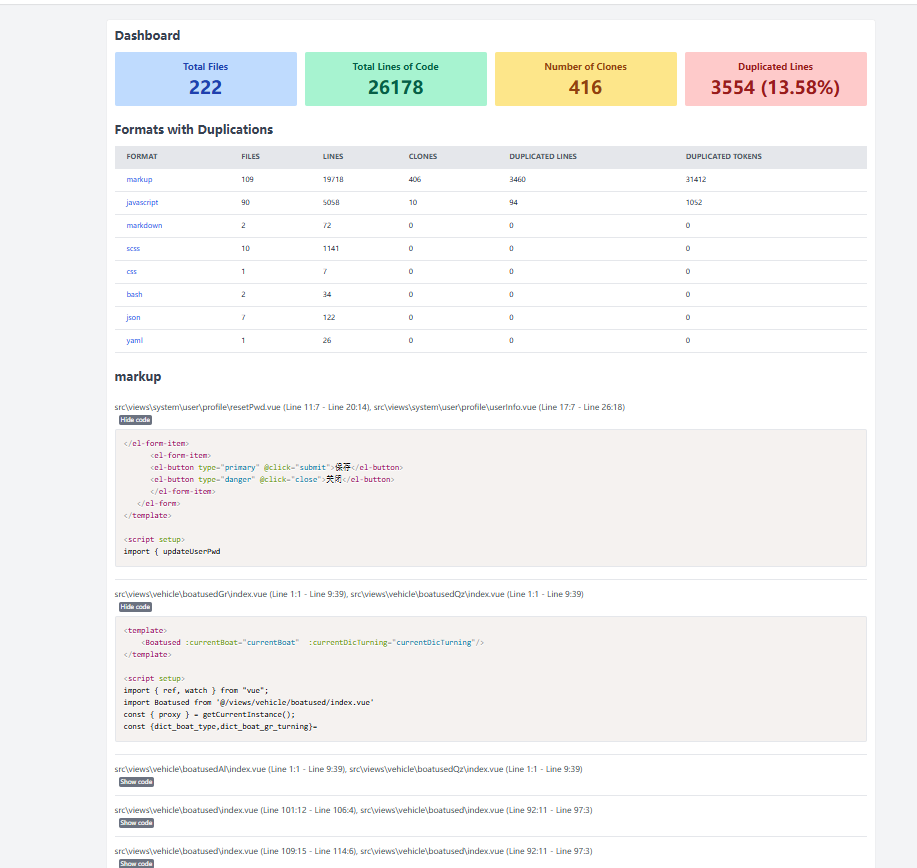Viewport: 917px width, 868px height.
Task: Open the javascript format link
Action: (142, 202)
